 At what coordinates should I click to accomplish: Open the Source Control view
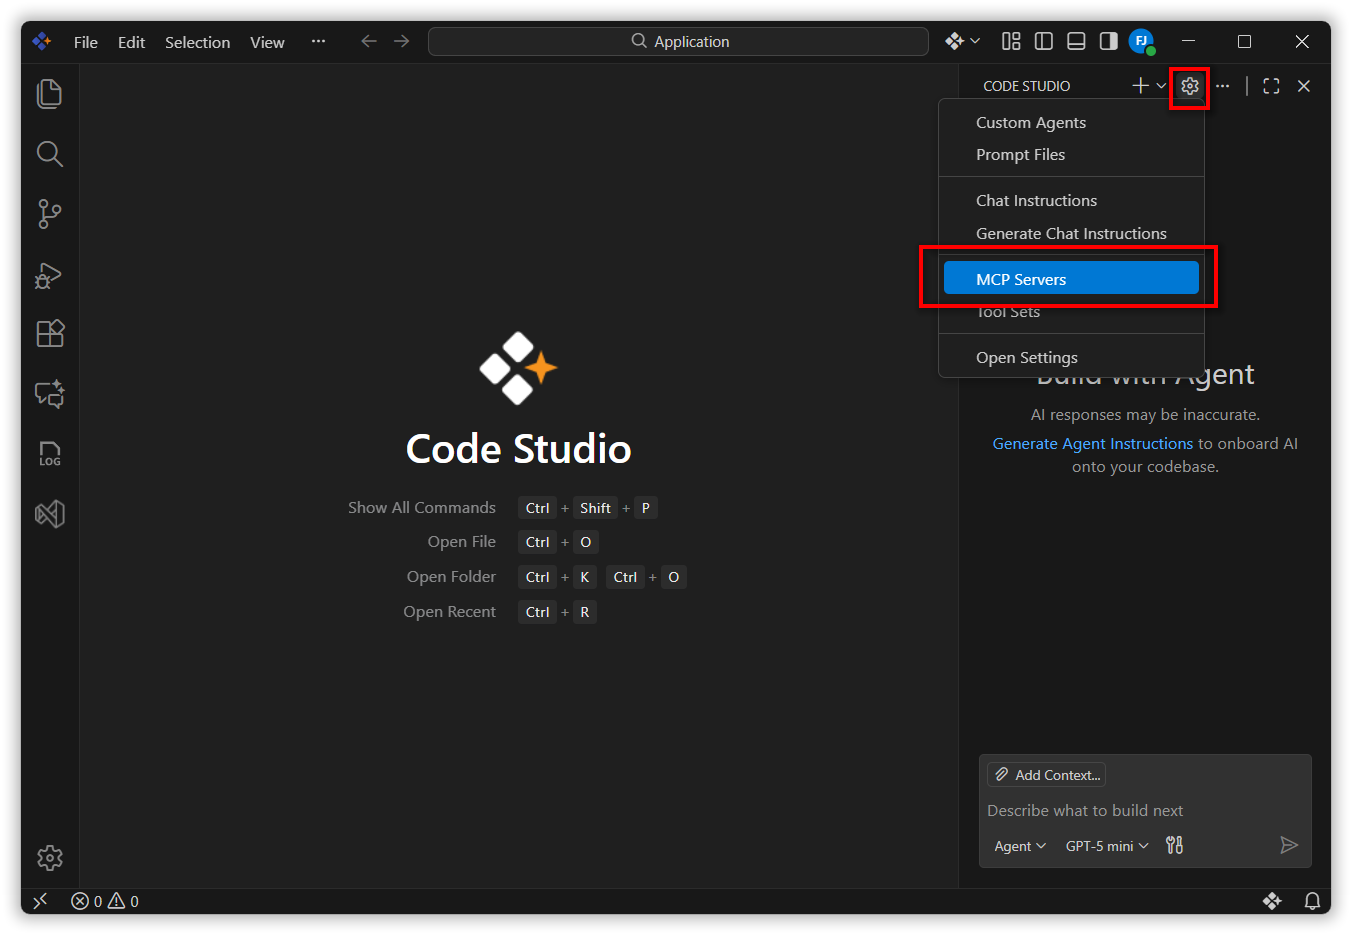49,214
